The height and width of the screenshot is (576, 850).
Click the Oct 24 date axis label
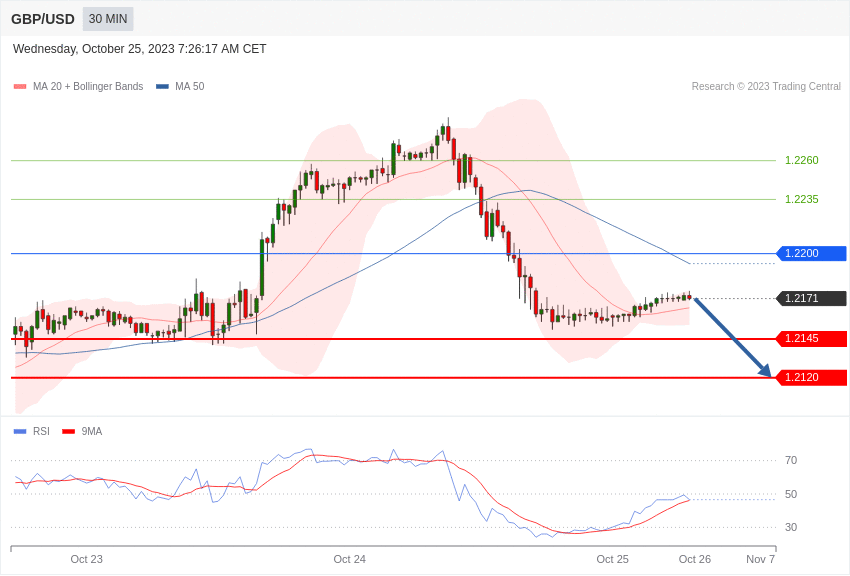[350, 559]
